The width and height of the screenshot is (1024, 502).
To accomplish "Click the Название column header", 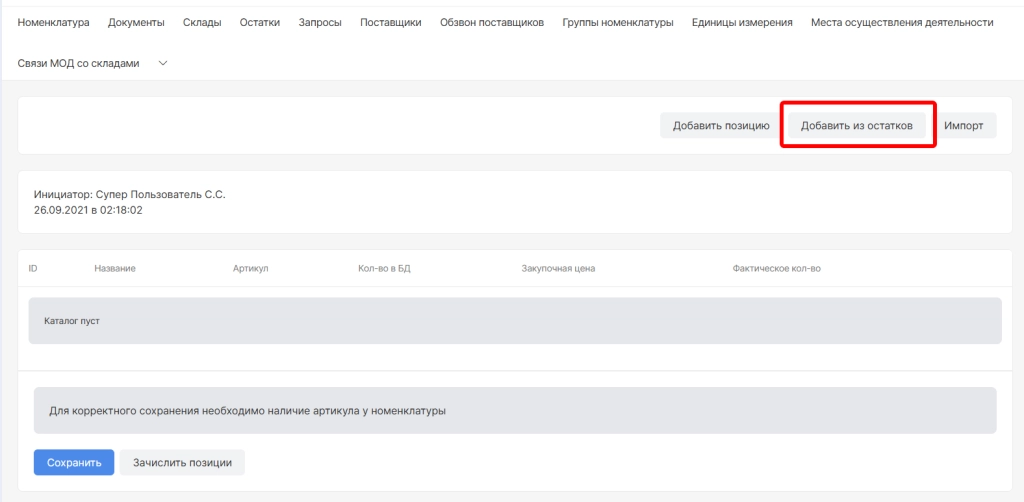I will pyautogui.click(x=115, y=269).
